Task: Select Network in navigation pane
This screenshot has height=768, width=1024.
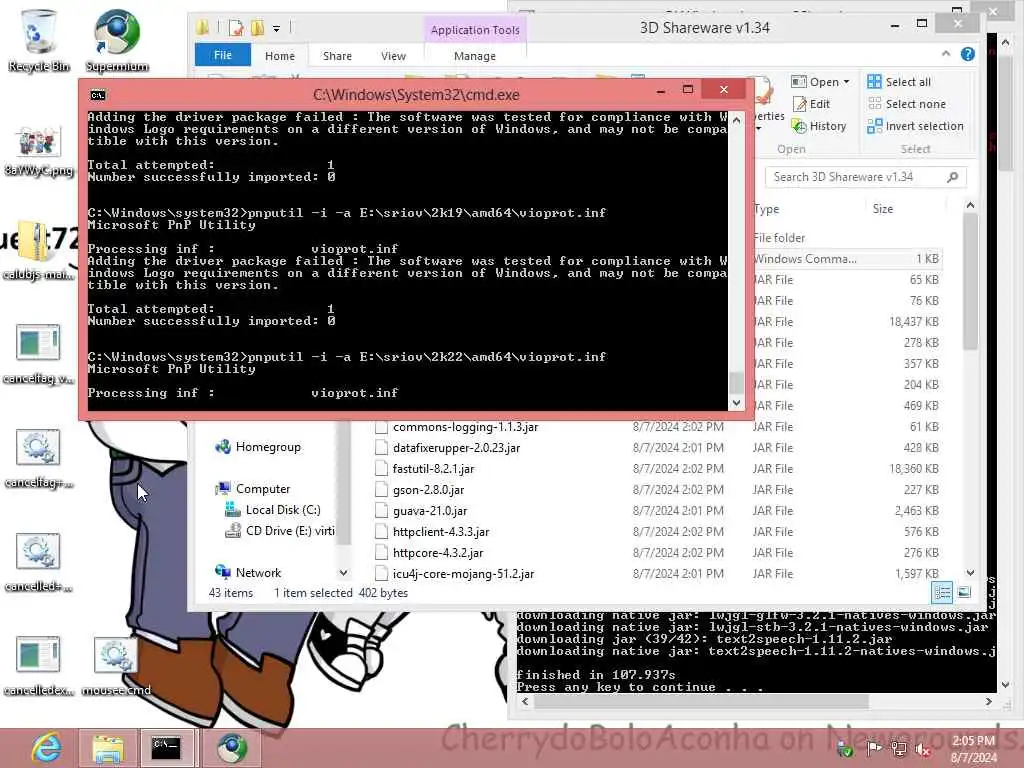Action: (249, 573)
